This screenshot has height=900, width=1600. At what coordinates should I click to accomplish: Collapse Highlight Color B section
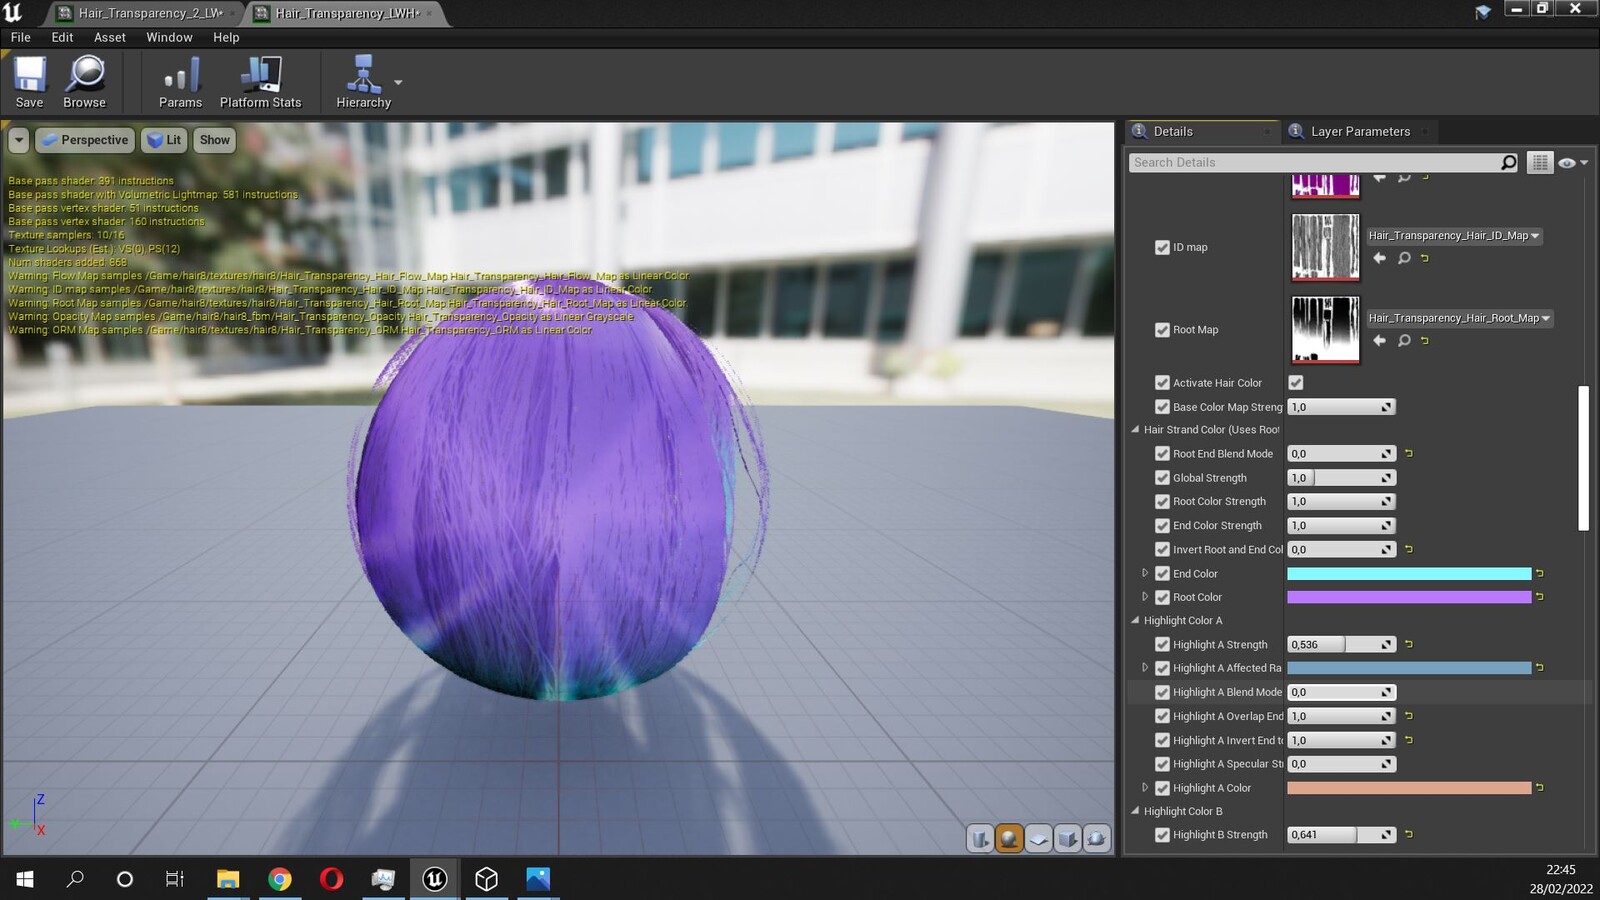tap(1135, 811)
